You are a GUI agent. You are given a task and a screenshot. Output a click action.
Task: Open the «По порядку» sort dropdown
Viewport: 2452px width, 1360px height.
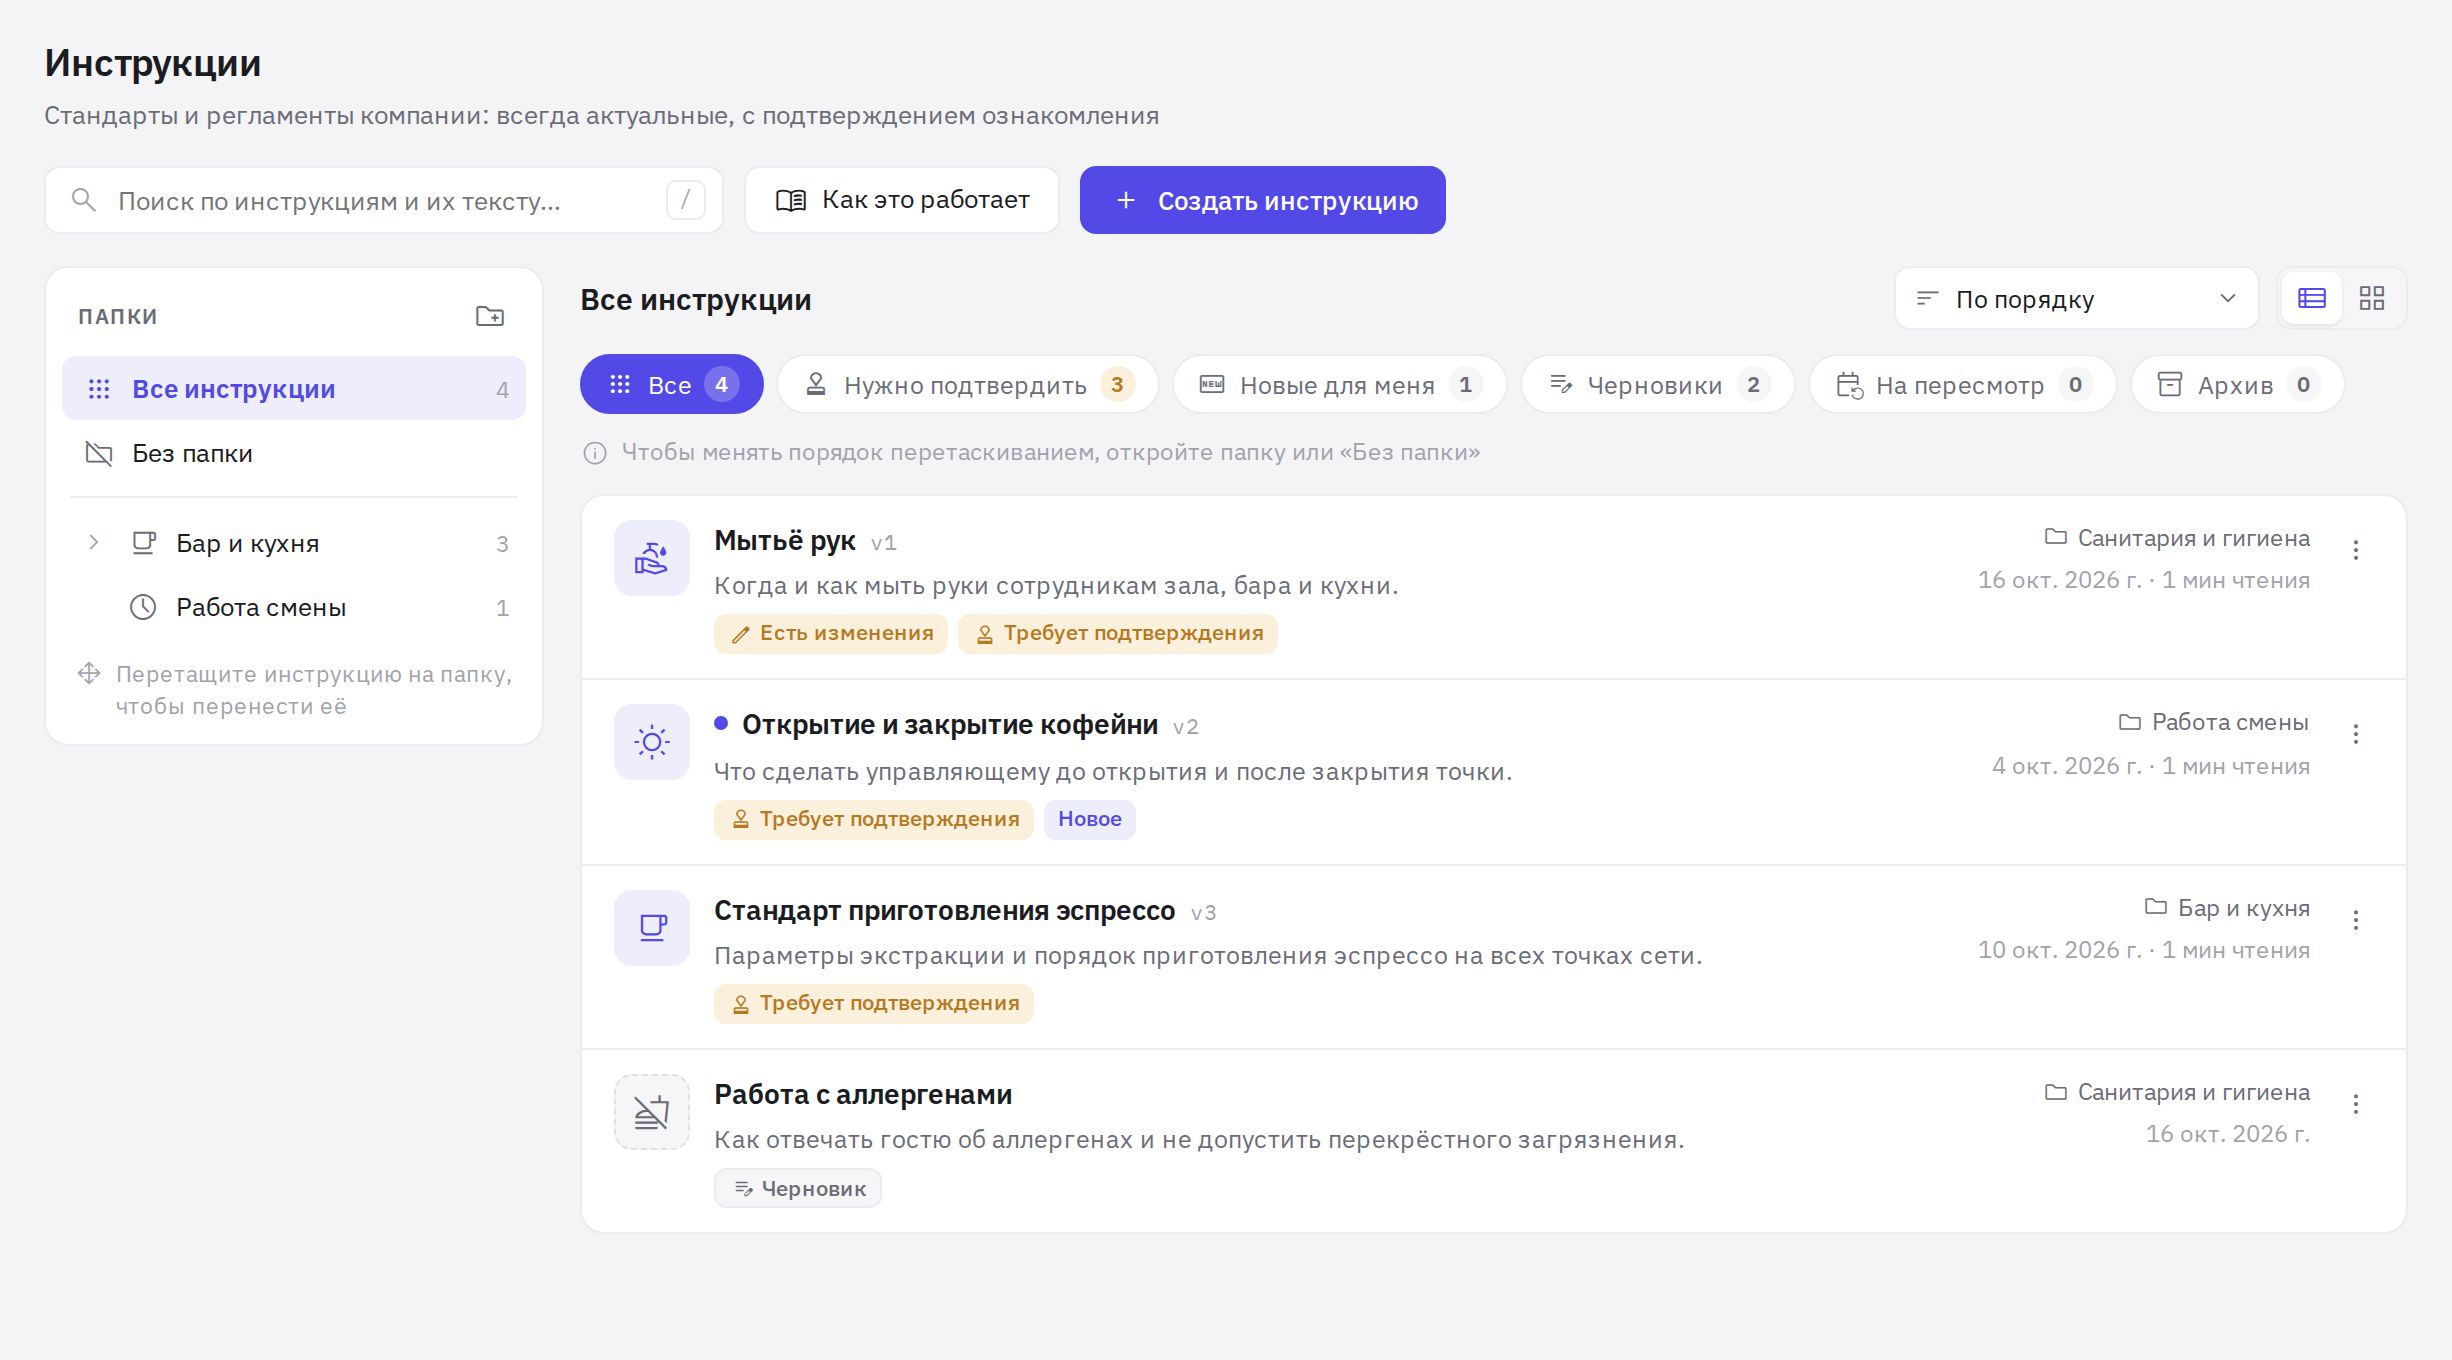click(2076, 299)
